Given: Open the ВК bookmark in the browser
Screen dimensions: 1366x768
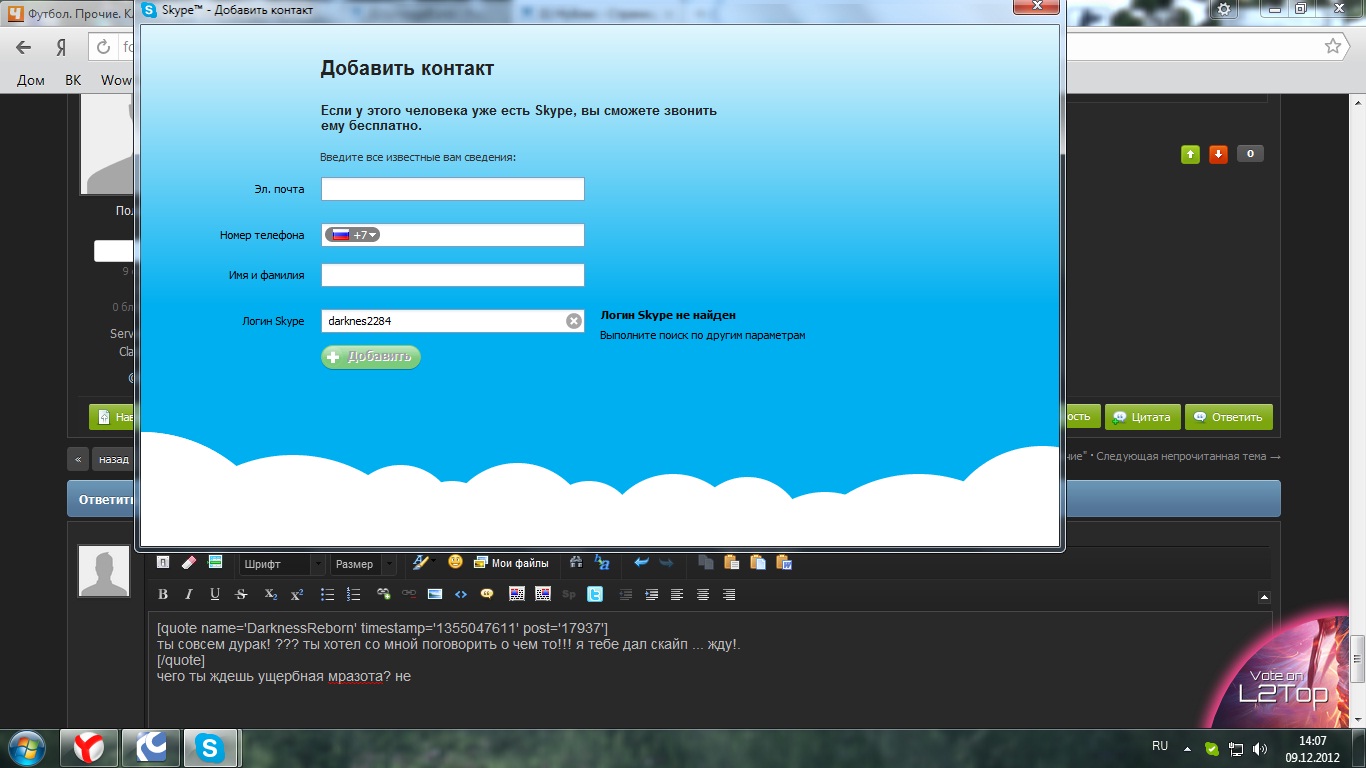Looking at the screenshot, I should point(73,80).
